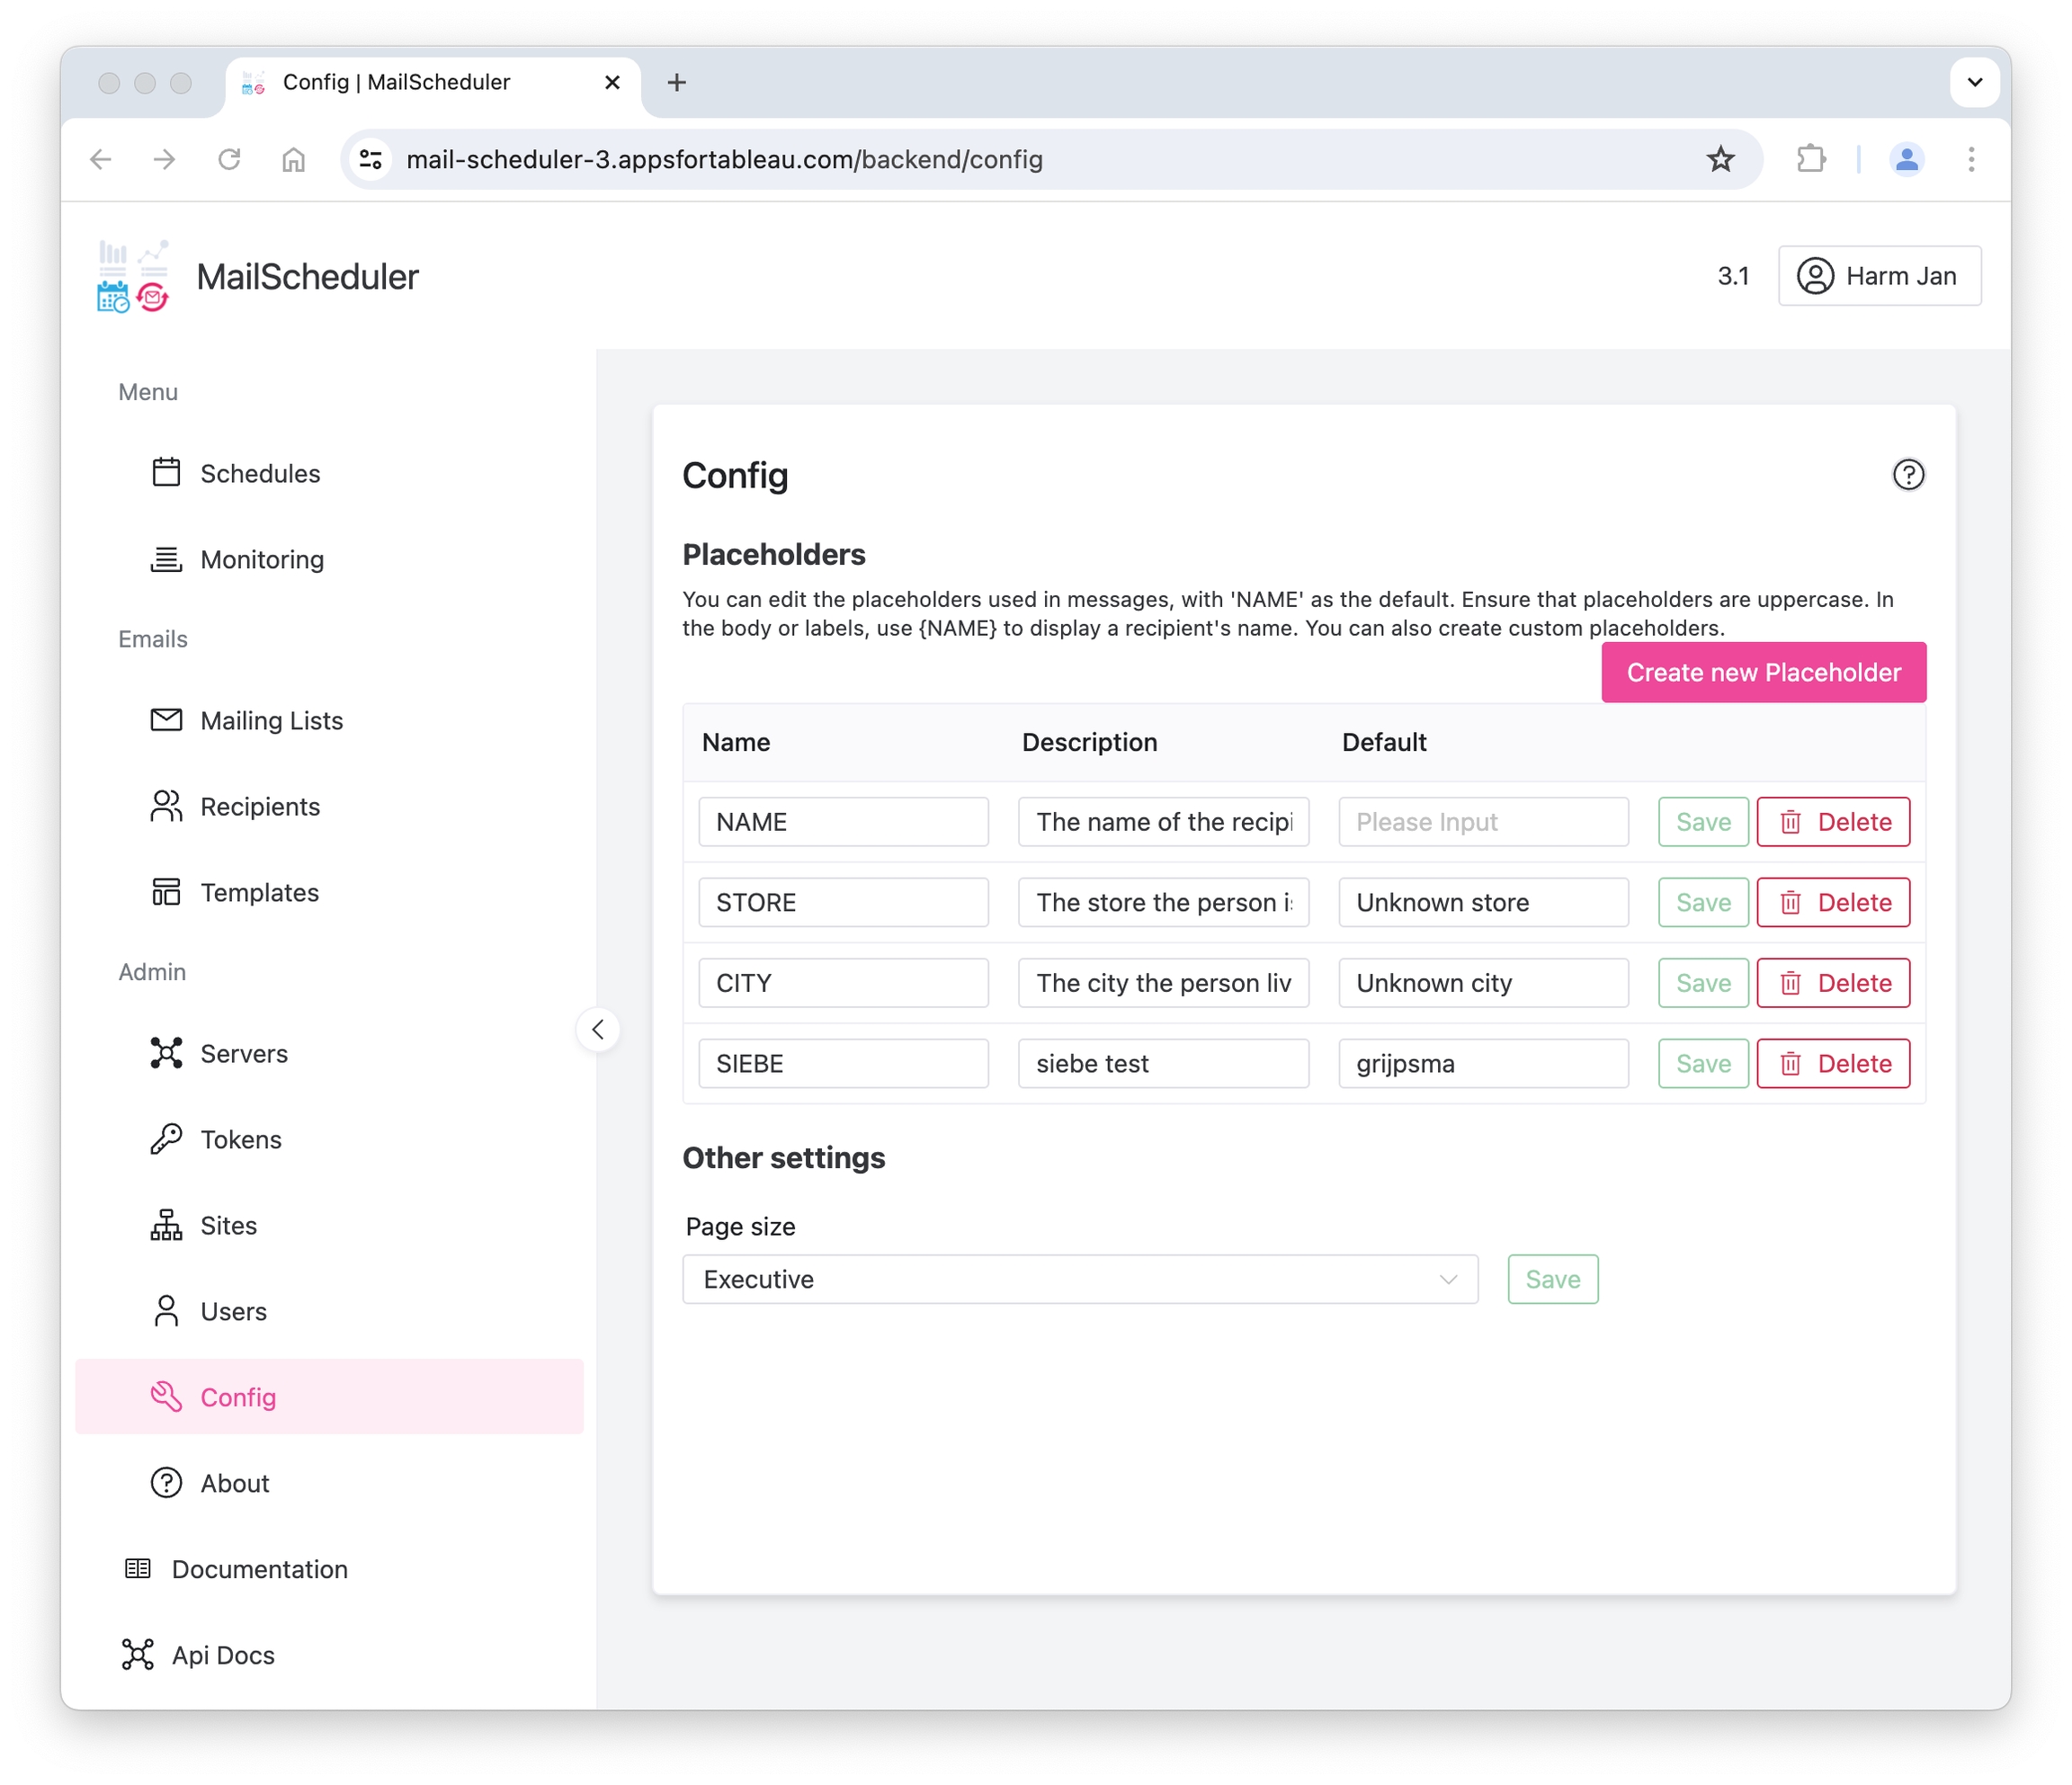This screenshot has height=1785, width=2072.
Task: Open the Chrome profile avatar icon
Action: tap(1906, 159)
